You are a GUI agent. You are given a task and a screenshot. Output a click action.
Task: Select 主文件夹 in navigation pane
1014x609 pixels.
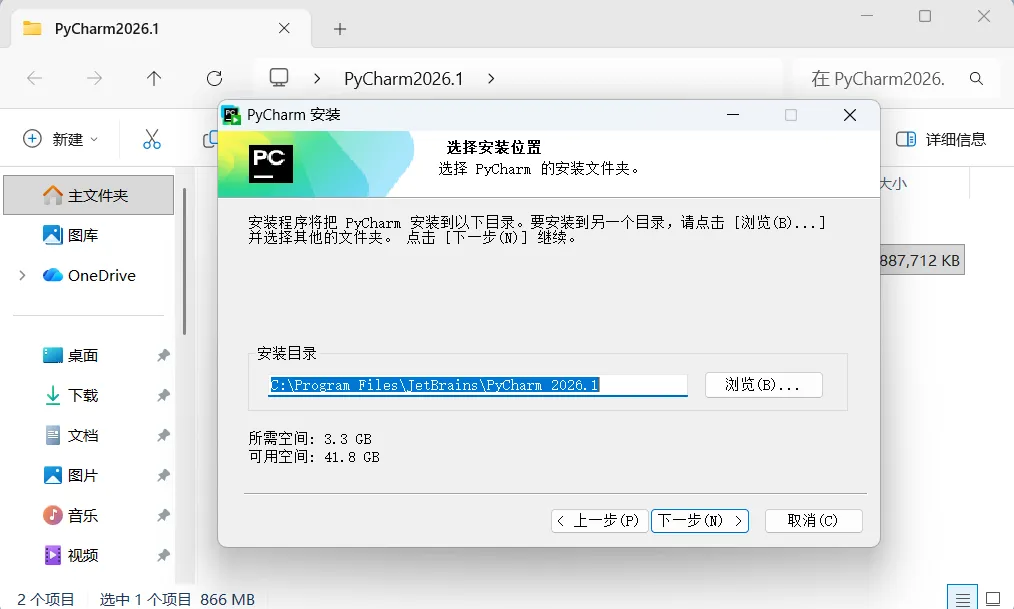89,195
